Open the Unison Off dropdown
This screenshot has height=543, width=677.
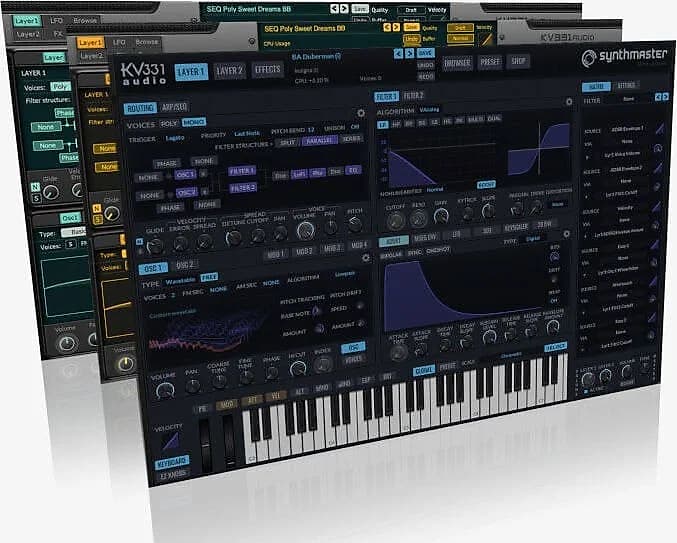pyautogui.click(x=355, y=127)
